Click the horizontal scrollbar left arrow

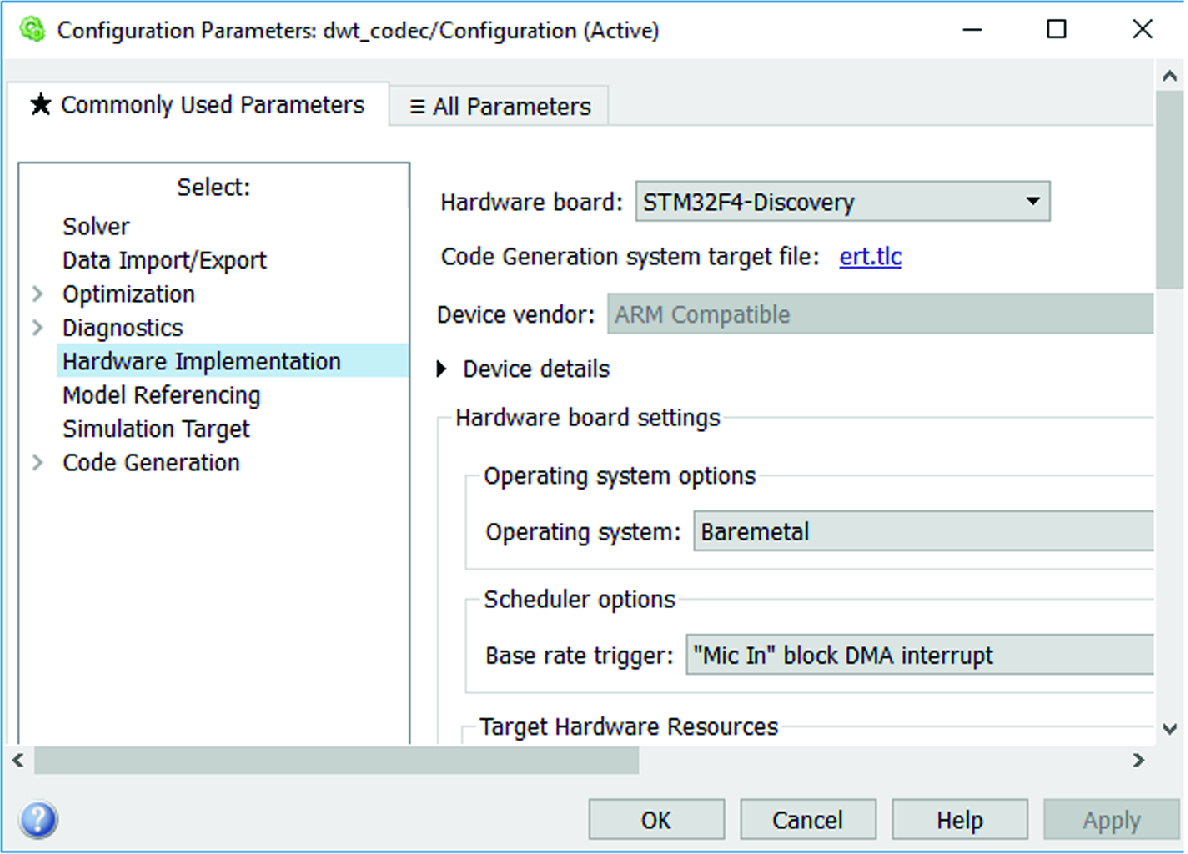pos(18,760)
